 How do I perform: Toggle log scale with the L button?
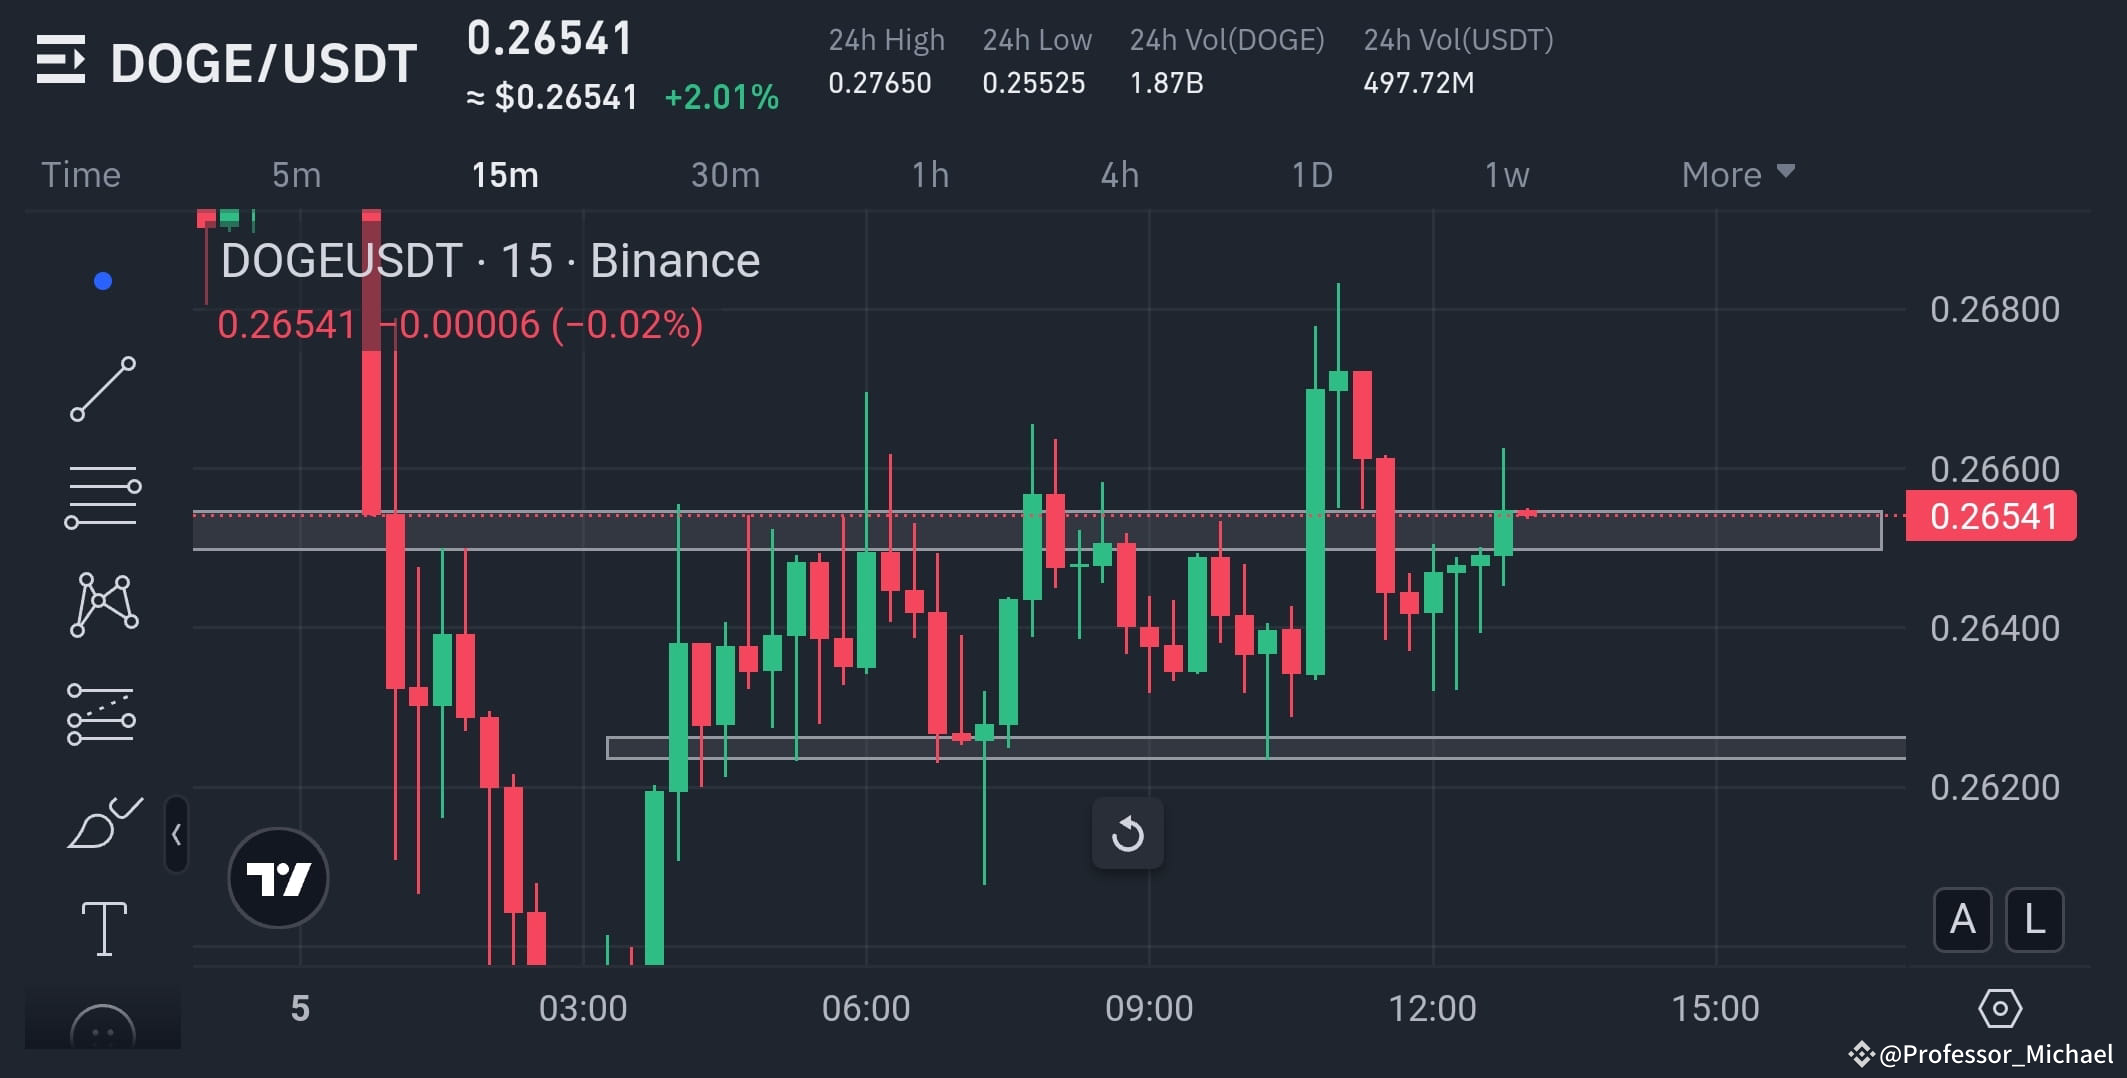(2034, 921)
